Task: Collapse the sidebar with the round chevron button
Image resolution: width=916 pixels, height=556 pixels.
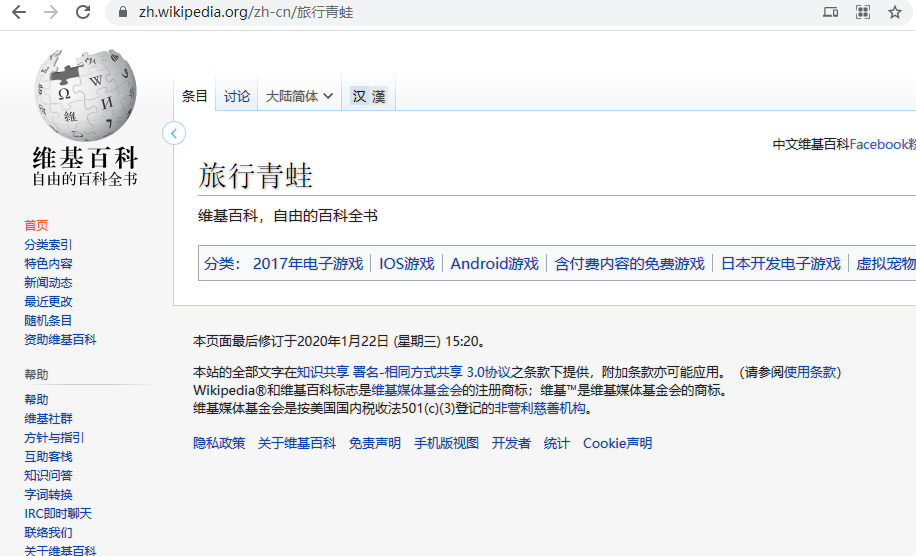Action: 174,133
